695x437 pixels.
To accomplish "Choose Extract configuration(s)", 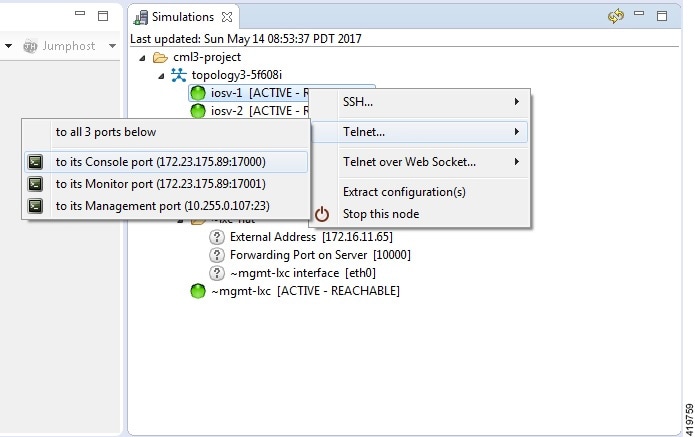I will pos(404,192).
